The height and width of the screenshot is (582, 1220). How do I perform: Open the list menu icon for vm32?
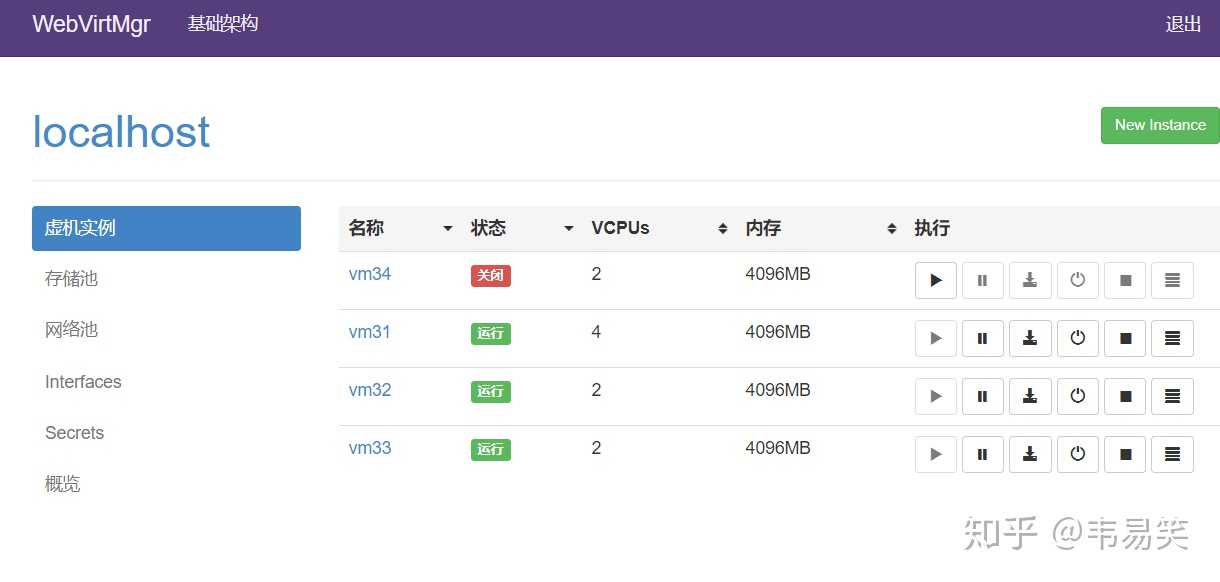point(1172,397)
